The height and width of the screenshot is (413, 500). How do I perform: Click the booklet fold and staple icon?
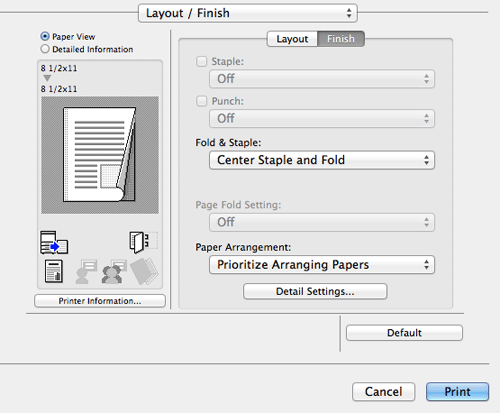click(x=143, y=242)
